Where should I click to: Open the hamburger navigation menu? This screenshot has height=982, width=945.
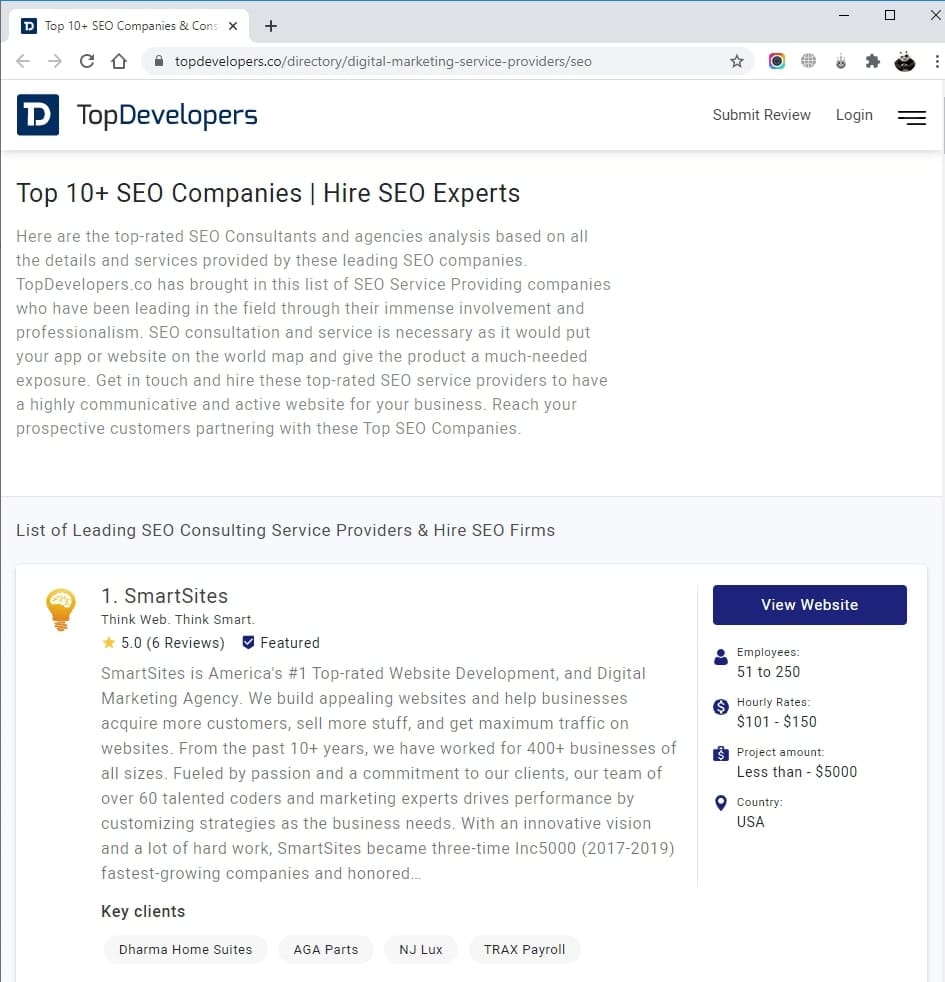tap(912, 117)
